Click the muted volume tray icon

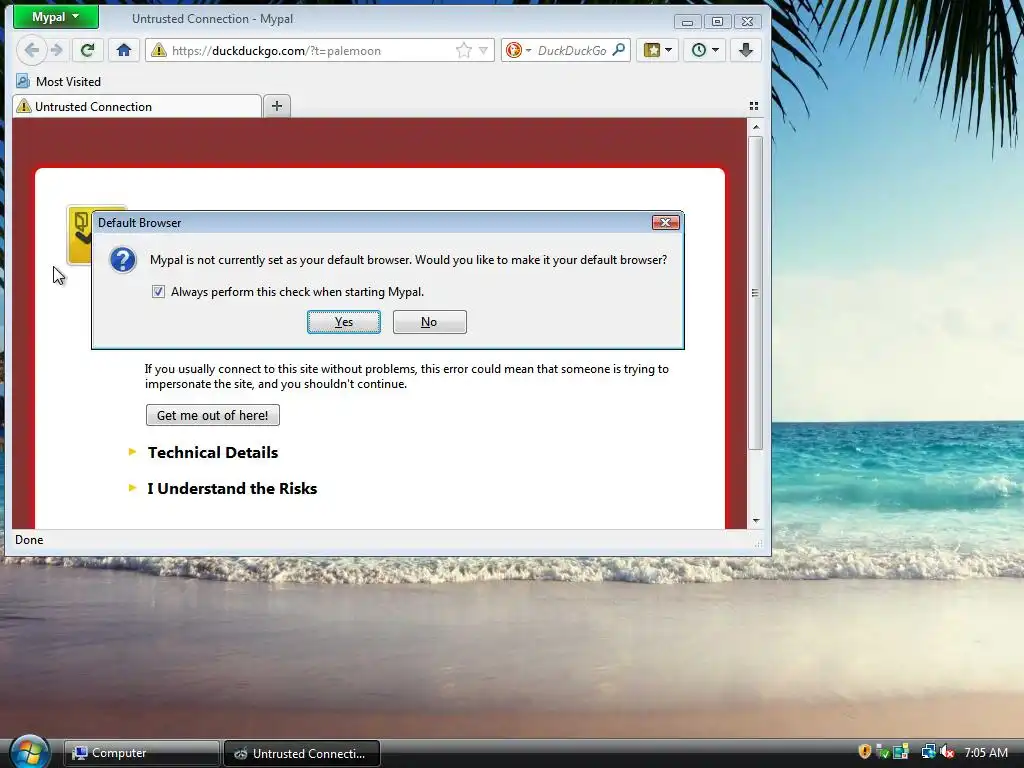point(947,752)
